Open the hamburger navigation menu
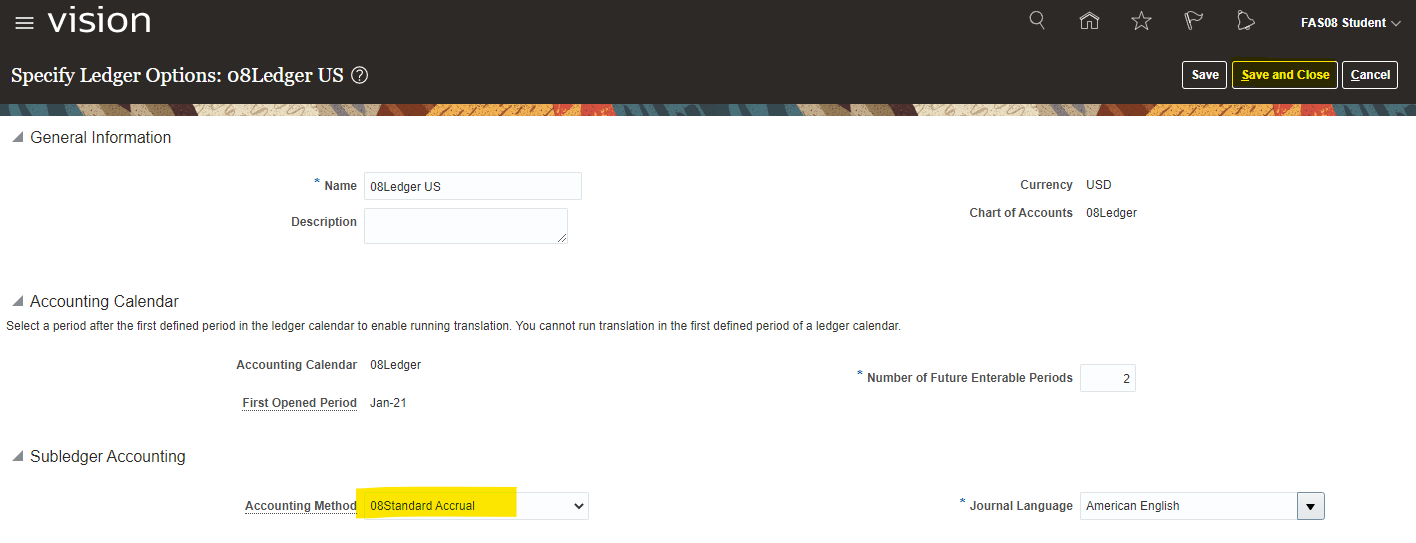Viewport: 1416px width, 543px height. tap(24, 22)
